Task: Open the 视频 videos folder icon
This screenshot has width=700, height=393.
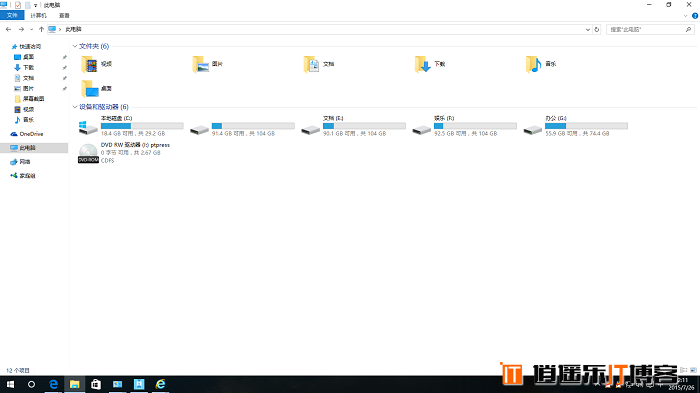Action: (90, 64)
